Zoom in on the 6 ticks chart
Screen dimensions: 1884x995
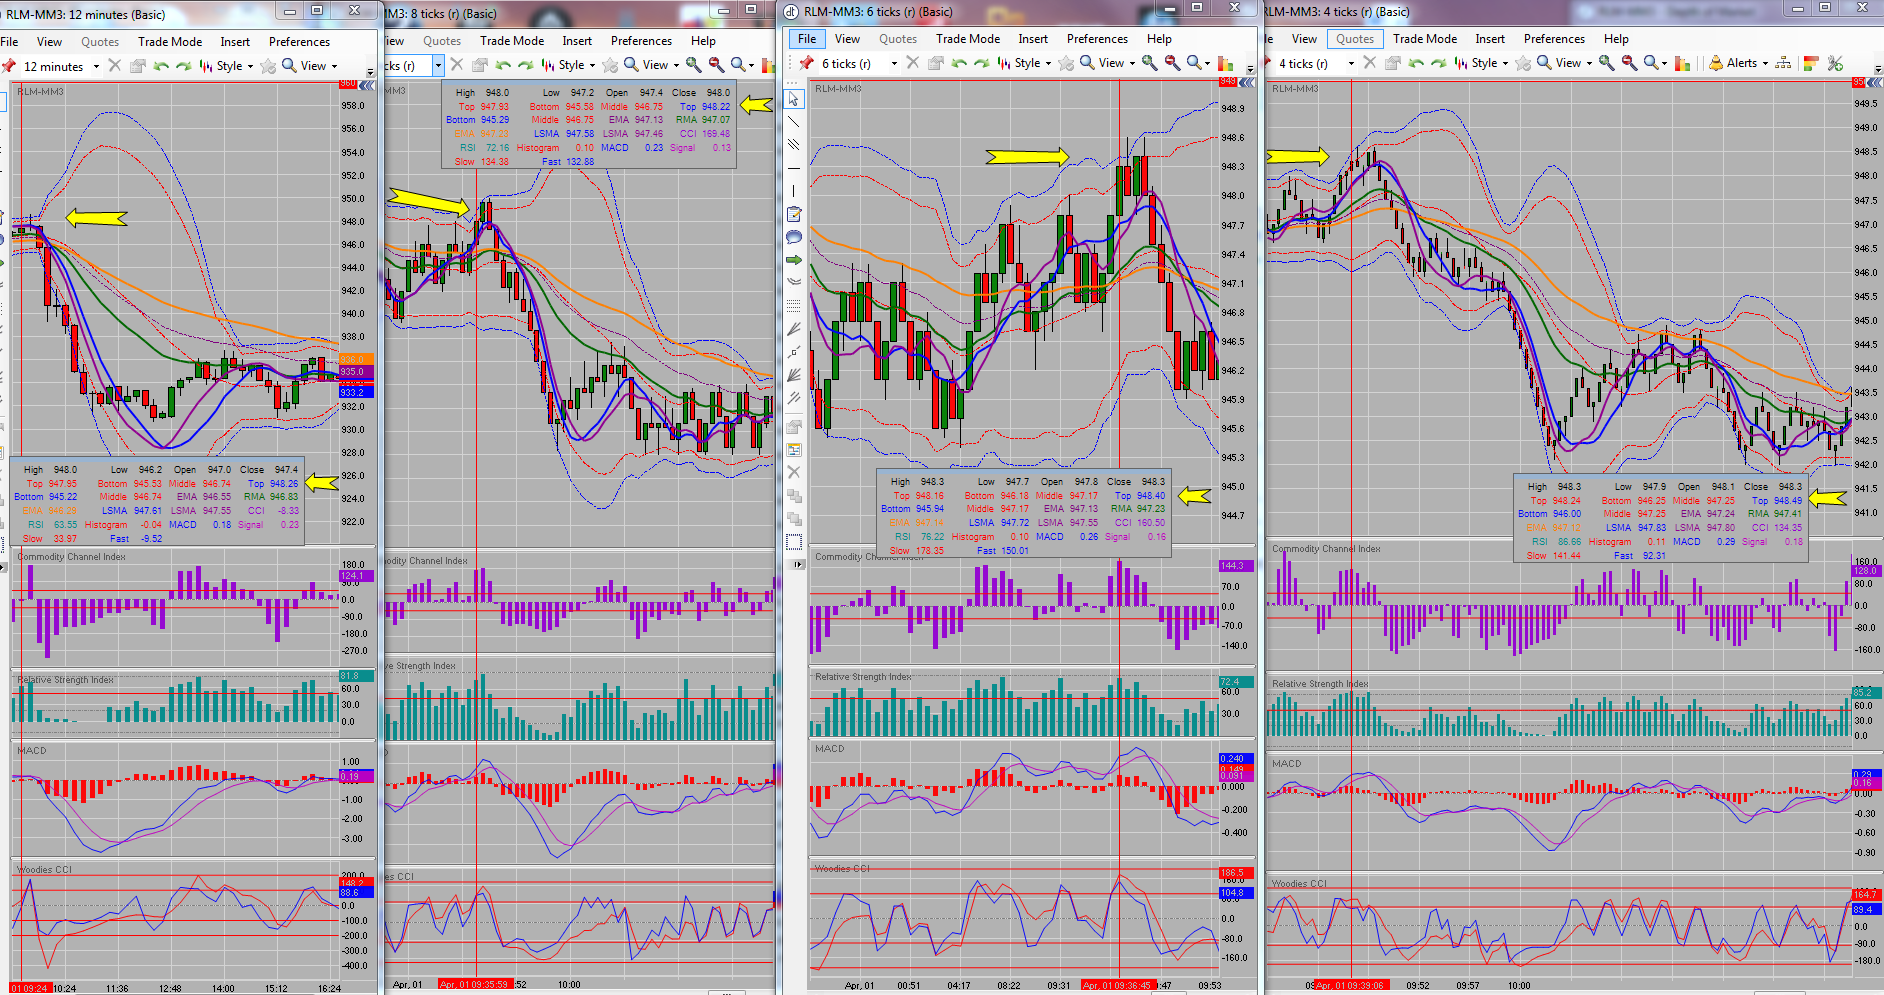(1150, 63)
